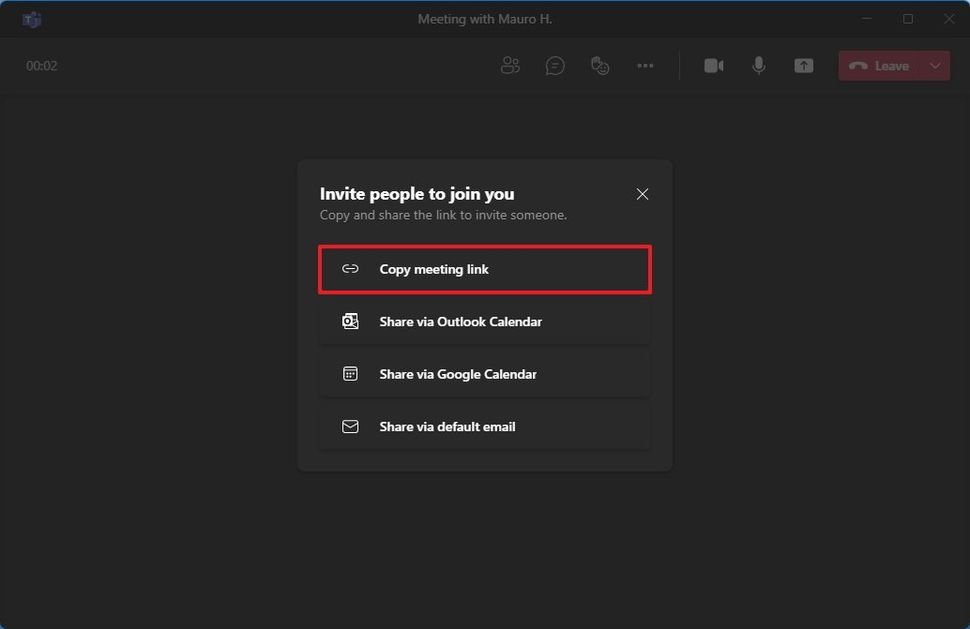Open the meeting chat panel
This screenshot has width=970, height=629.
555,65
